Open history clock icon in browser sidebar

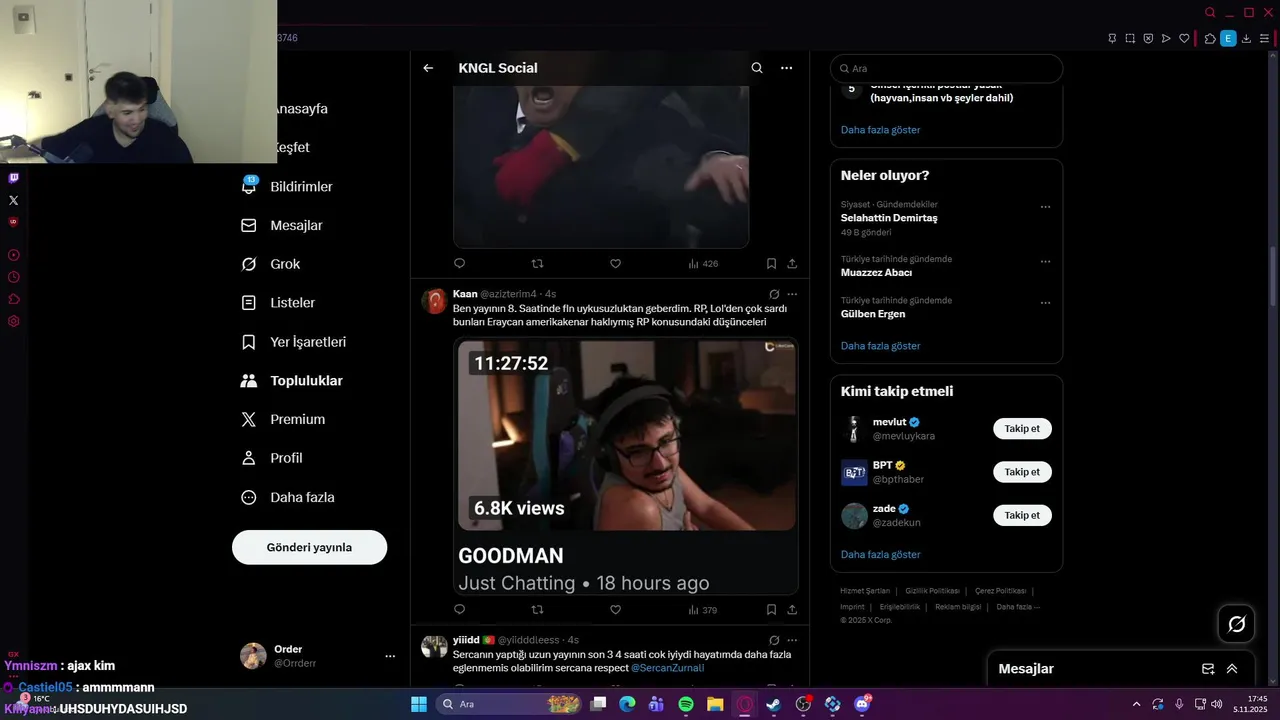(x=13, y=277)
